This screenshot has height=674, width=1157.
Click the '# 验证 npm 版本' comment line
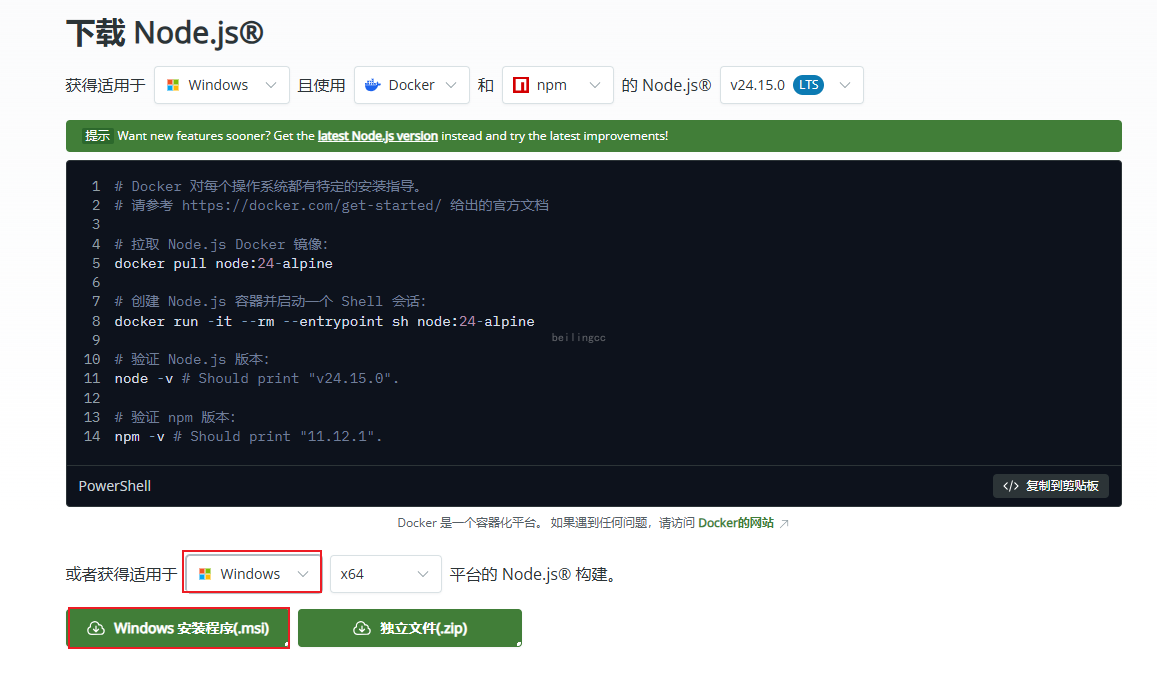pyautogui.click(x=176, y=417)
